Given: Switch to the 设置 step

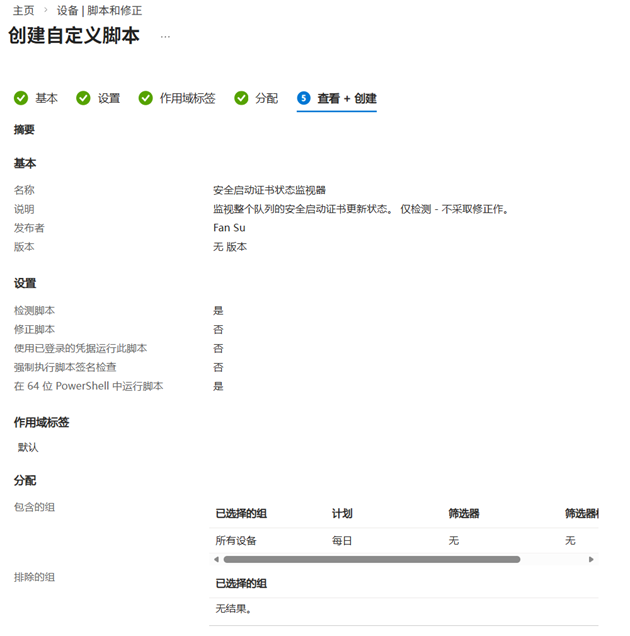Looking at the screenshot, I should pyautogui.click(x=108, y=98).
